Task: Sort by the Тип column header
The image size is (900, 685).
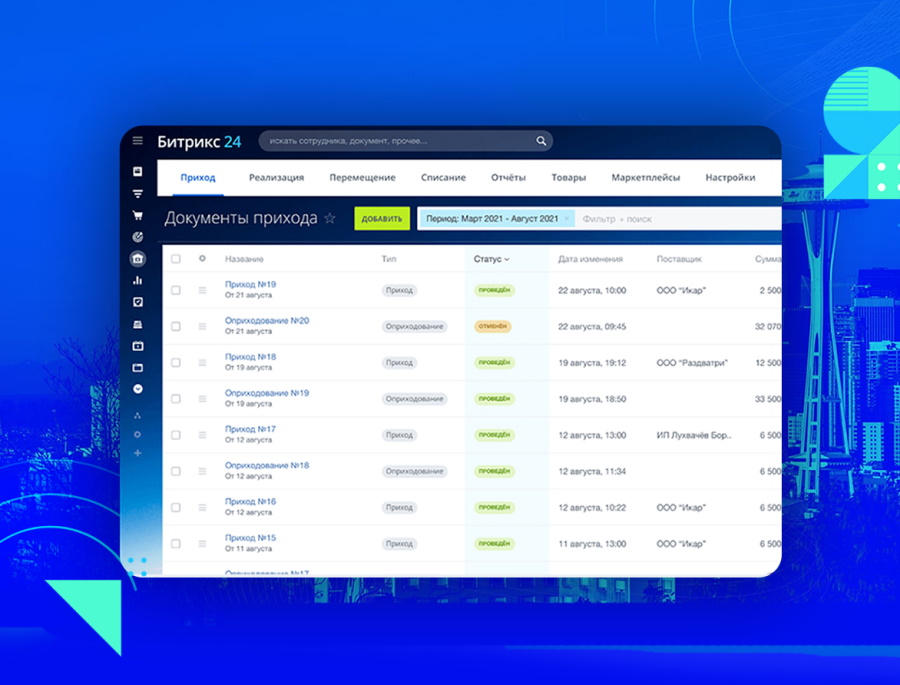Action: coord(389,259)
